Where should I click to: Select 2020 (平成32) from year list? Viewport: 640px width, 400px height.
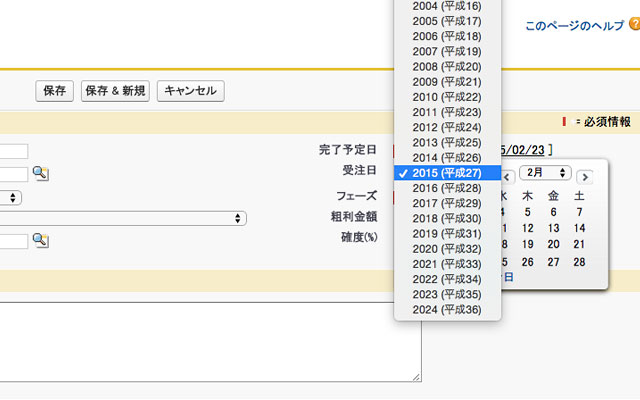pos(447,249)
